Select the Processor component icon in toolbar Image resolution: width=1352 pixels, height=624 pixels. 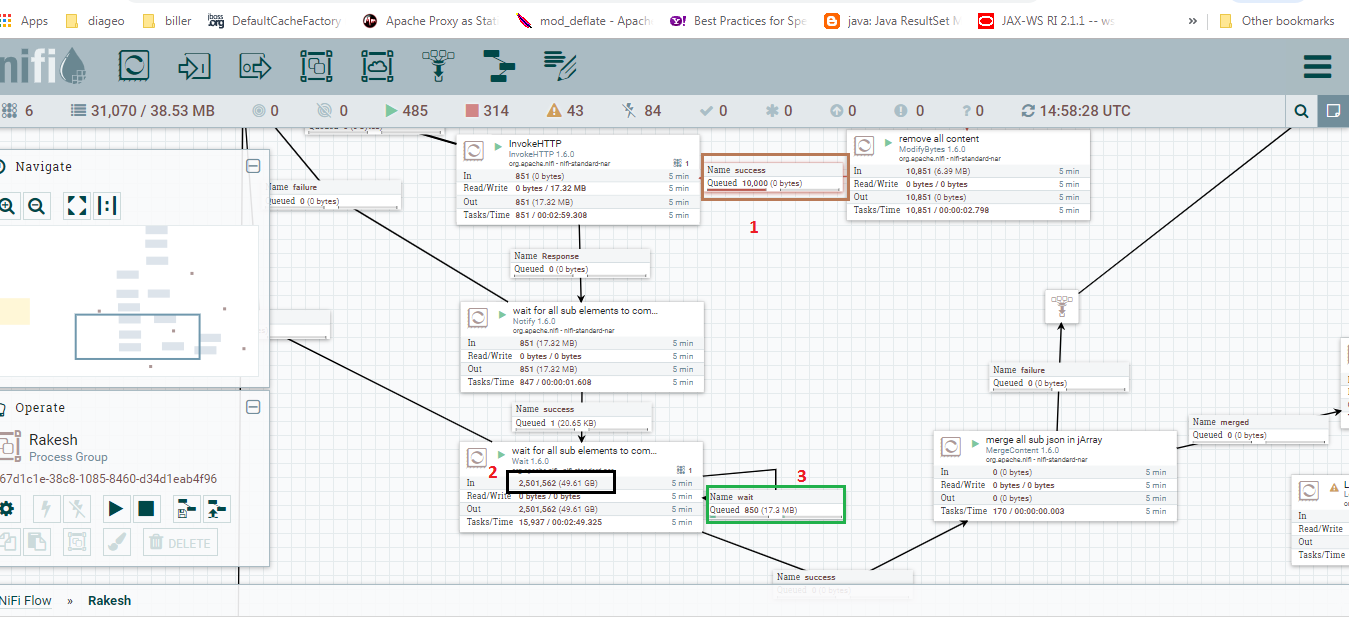134,67
